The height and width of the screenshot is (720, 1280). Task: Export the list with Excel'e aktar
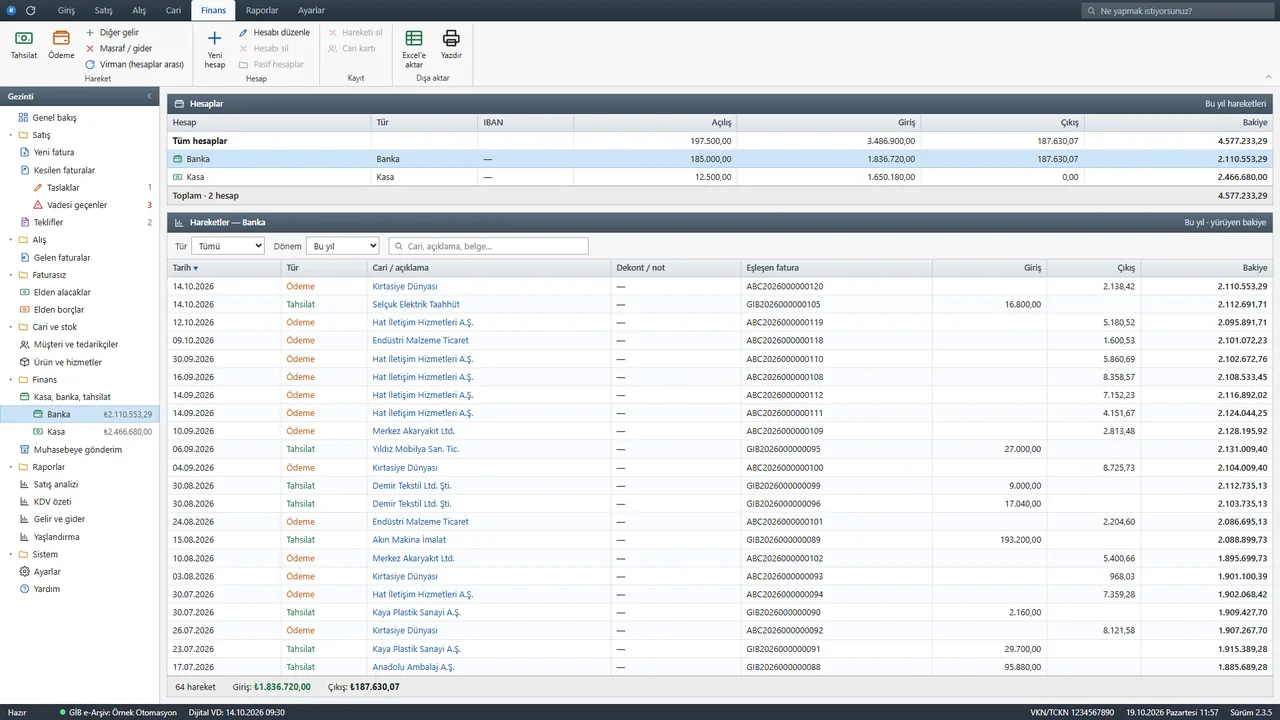[414, 48]
